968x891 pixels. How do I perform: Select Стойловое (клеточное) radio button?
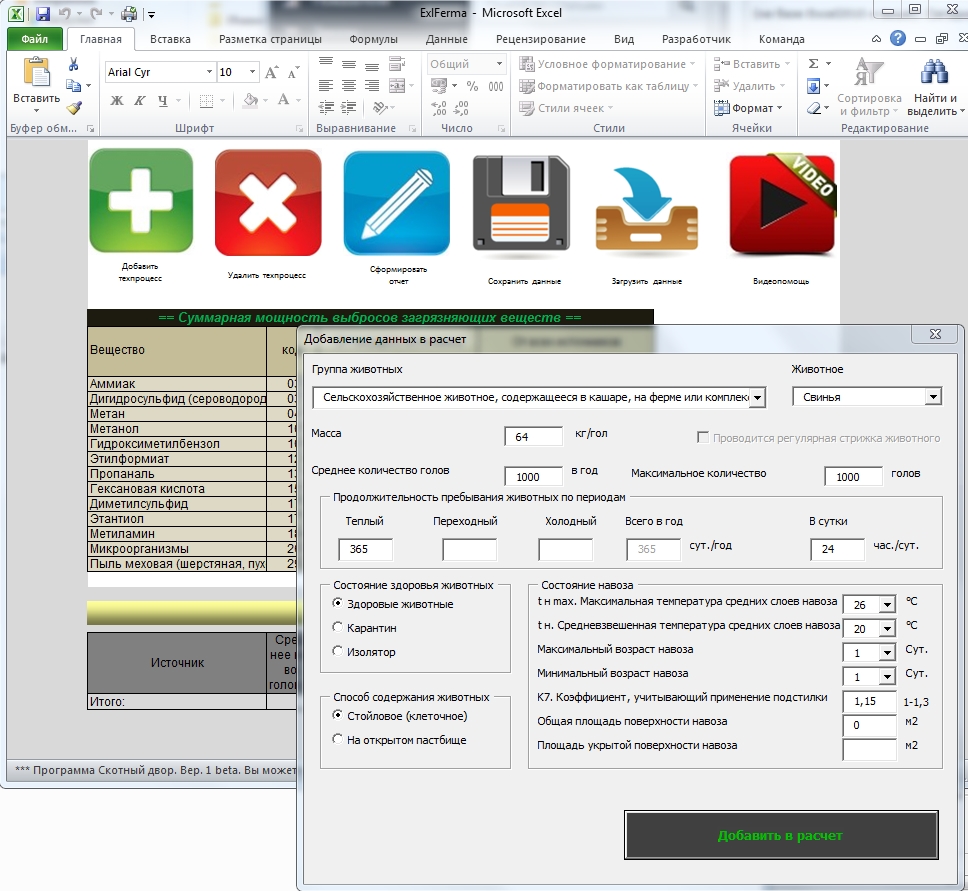pyautogui.click(x=338, y=716)
